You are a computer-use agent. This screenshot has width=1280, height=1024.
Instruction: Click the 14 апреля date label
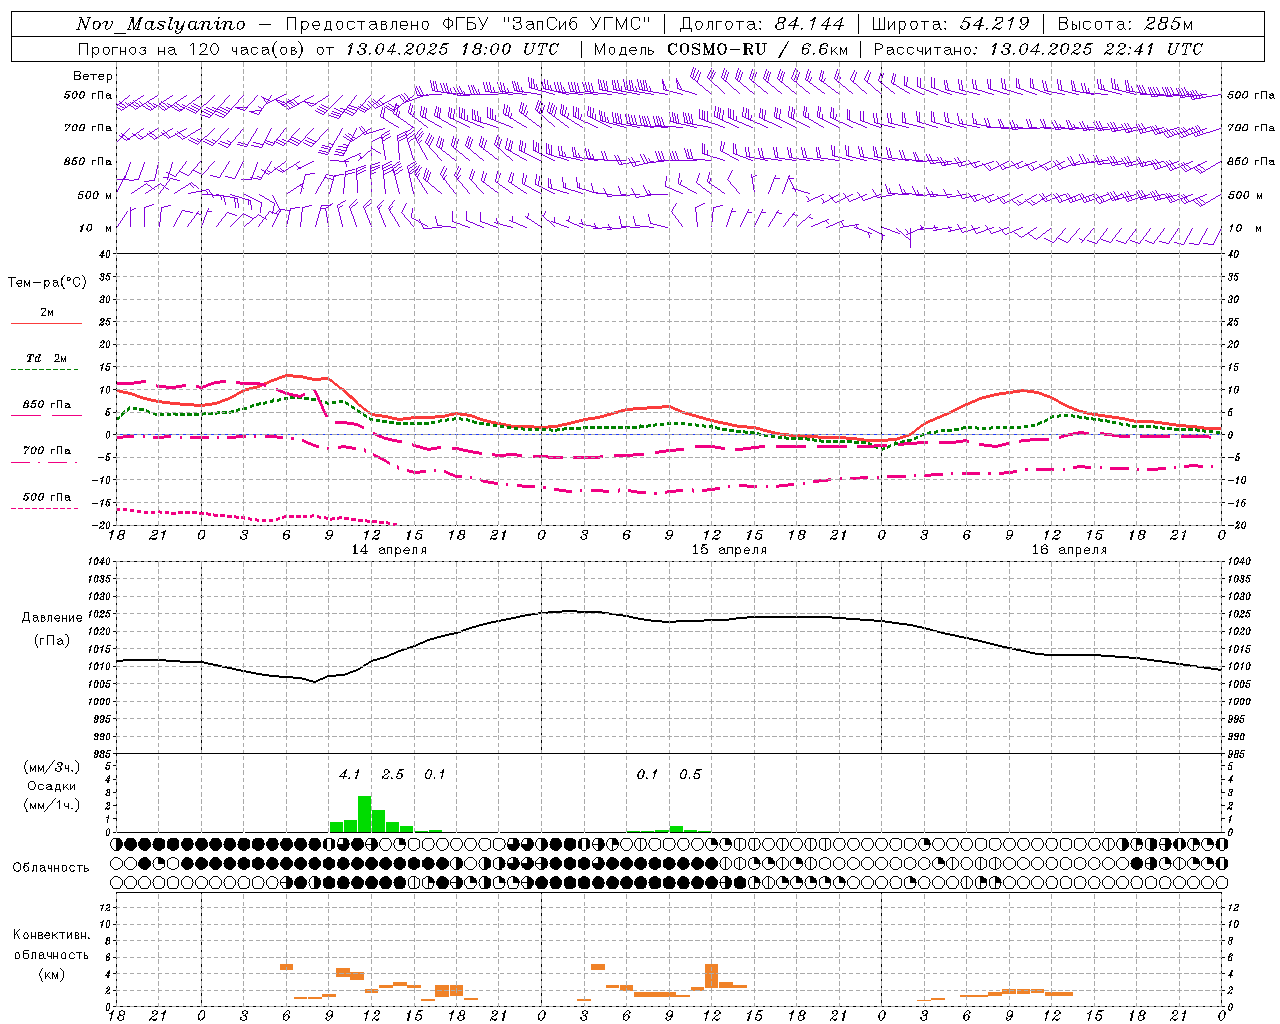(389, 550)
